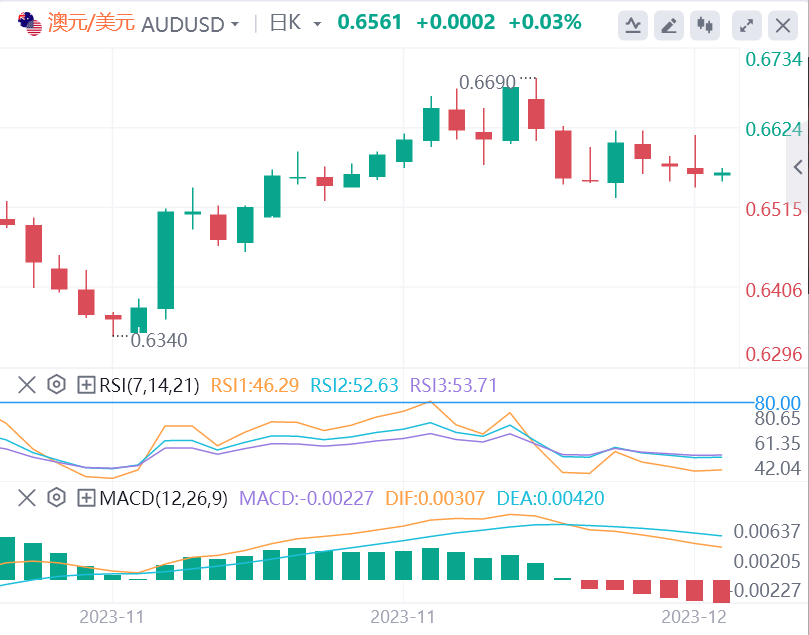Activate the drawing pencil tool
The image size is (809, 635).
[669, 25]
